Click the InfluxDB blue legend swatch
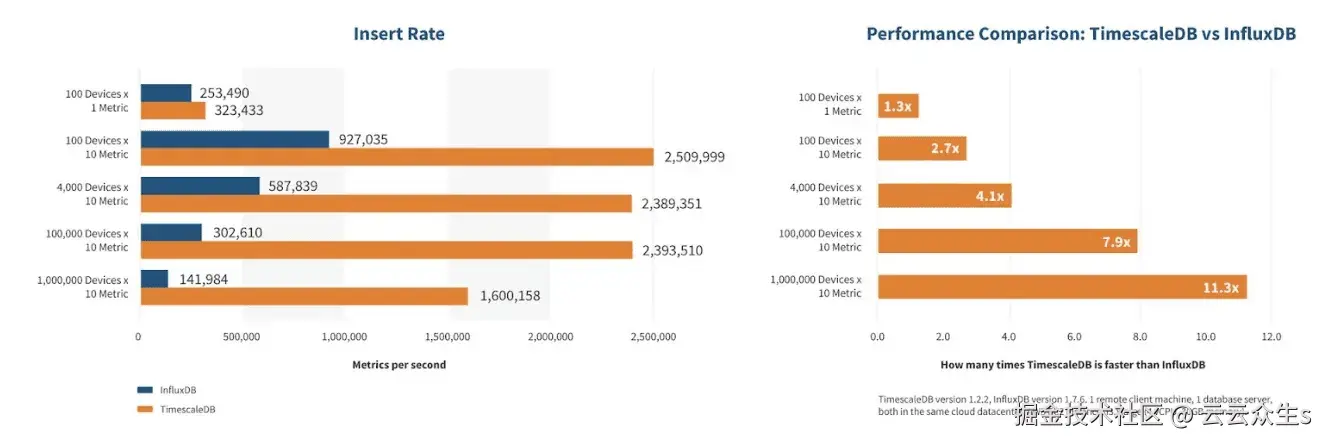The height and width of the screenshot is (444, 1327). [145, 390]
